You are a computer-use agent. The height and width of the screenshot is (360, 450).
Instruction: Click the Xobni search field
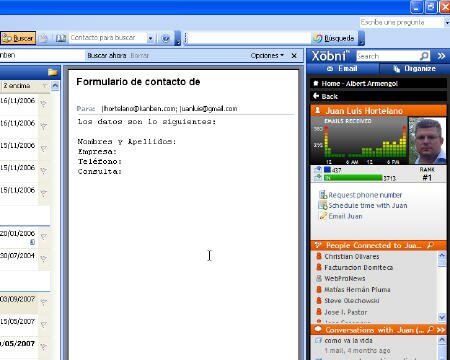coord(388,56)
